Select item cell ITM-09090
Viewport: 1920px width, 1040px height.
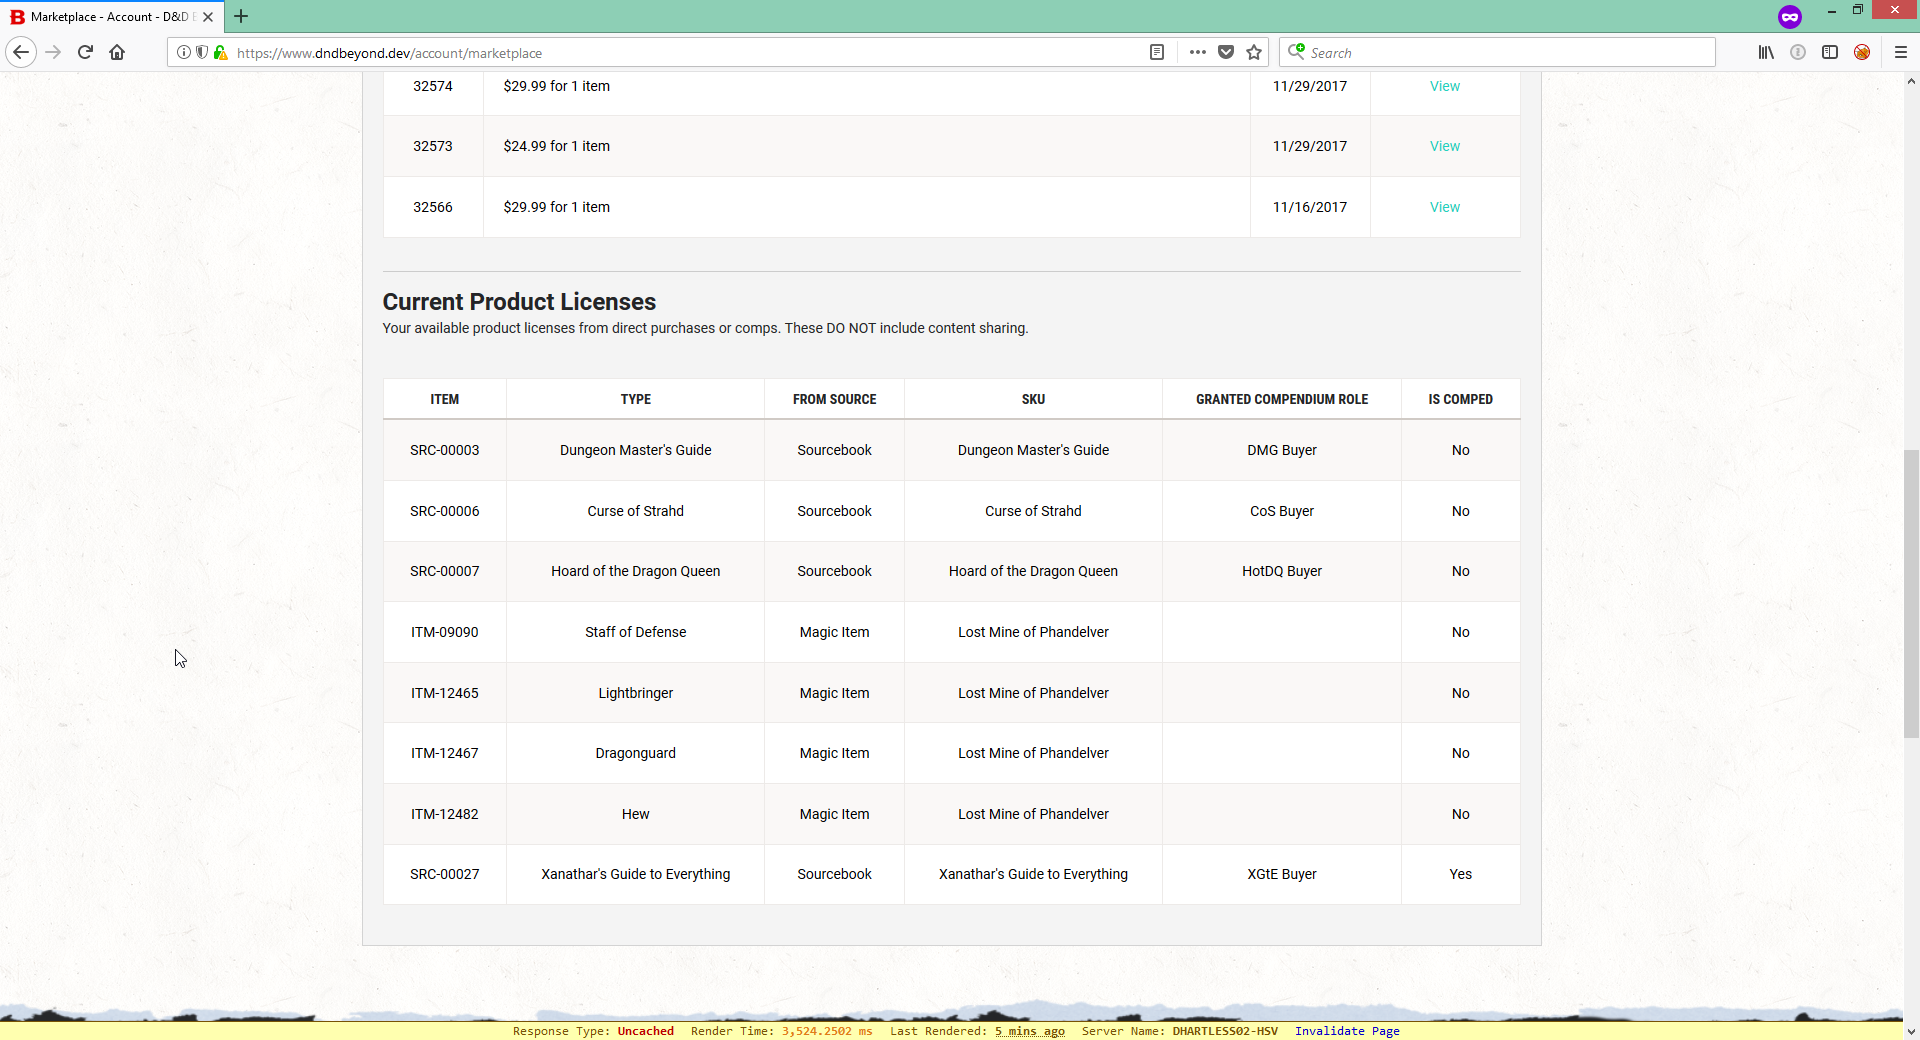[x=444, y=632]
